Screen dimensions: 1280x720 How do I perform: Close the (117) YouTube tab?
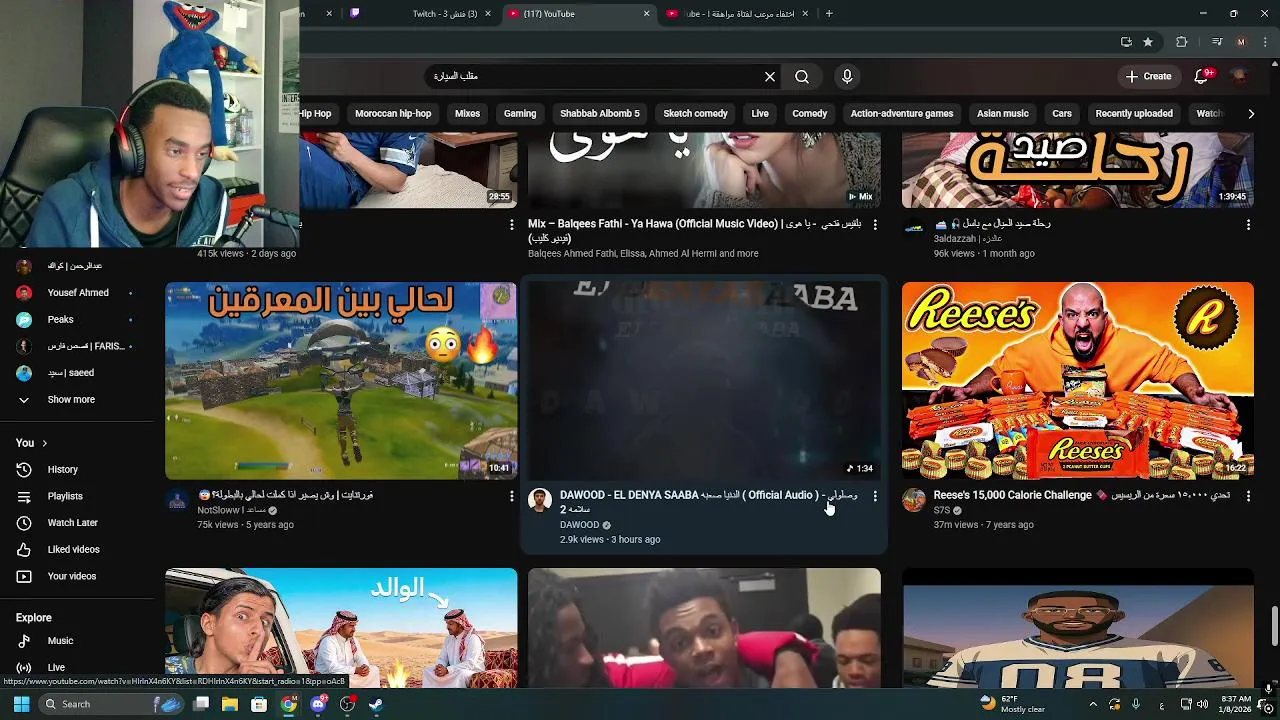(x=646, y=14)
